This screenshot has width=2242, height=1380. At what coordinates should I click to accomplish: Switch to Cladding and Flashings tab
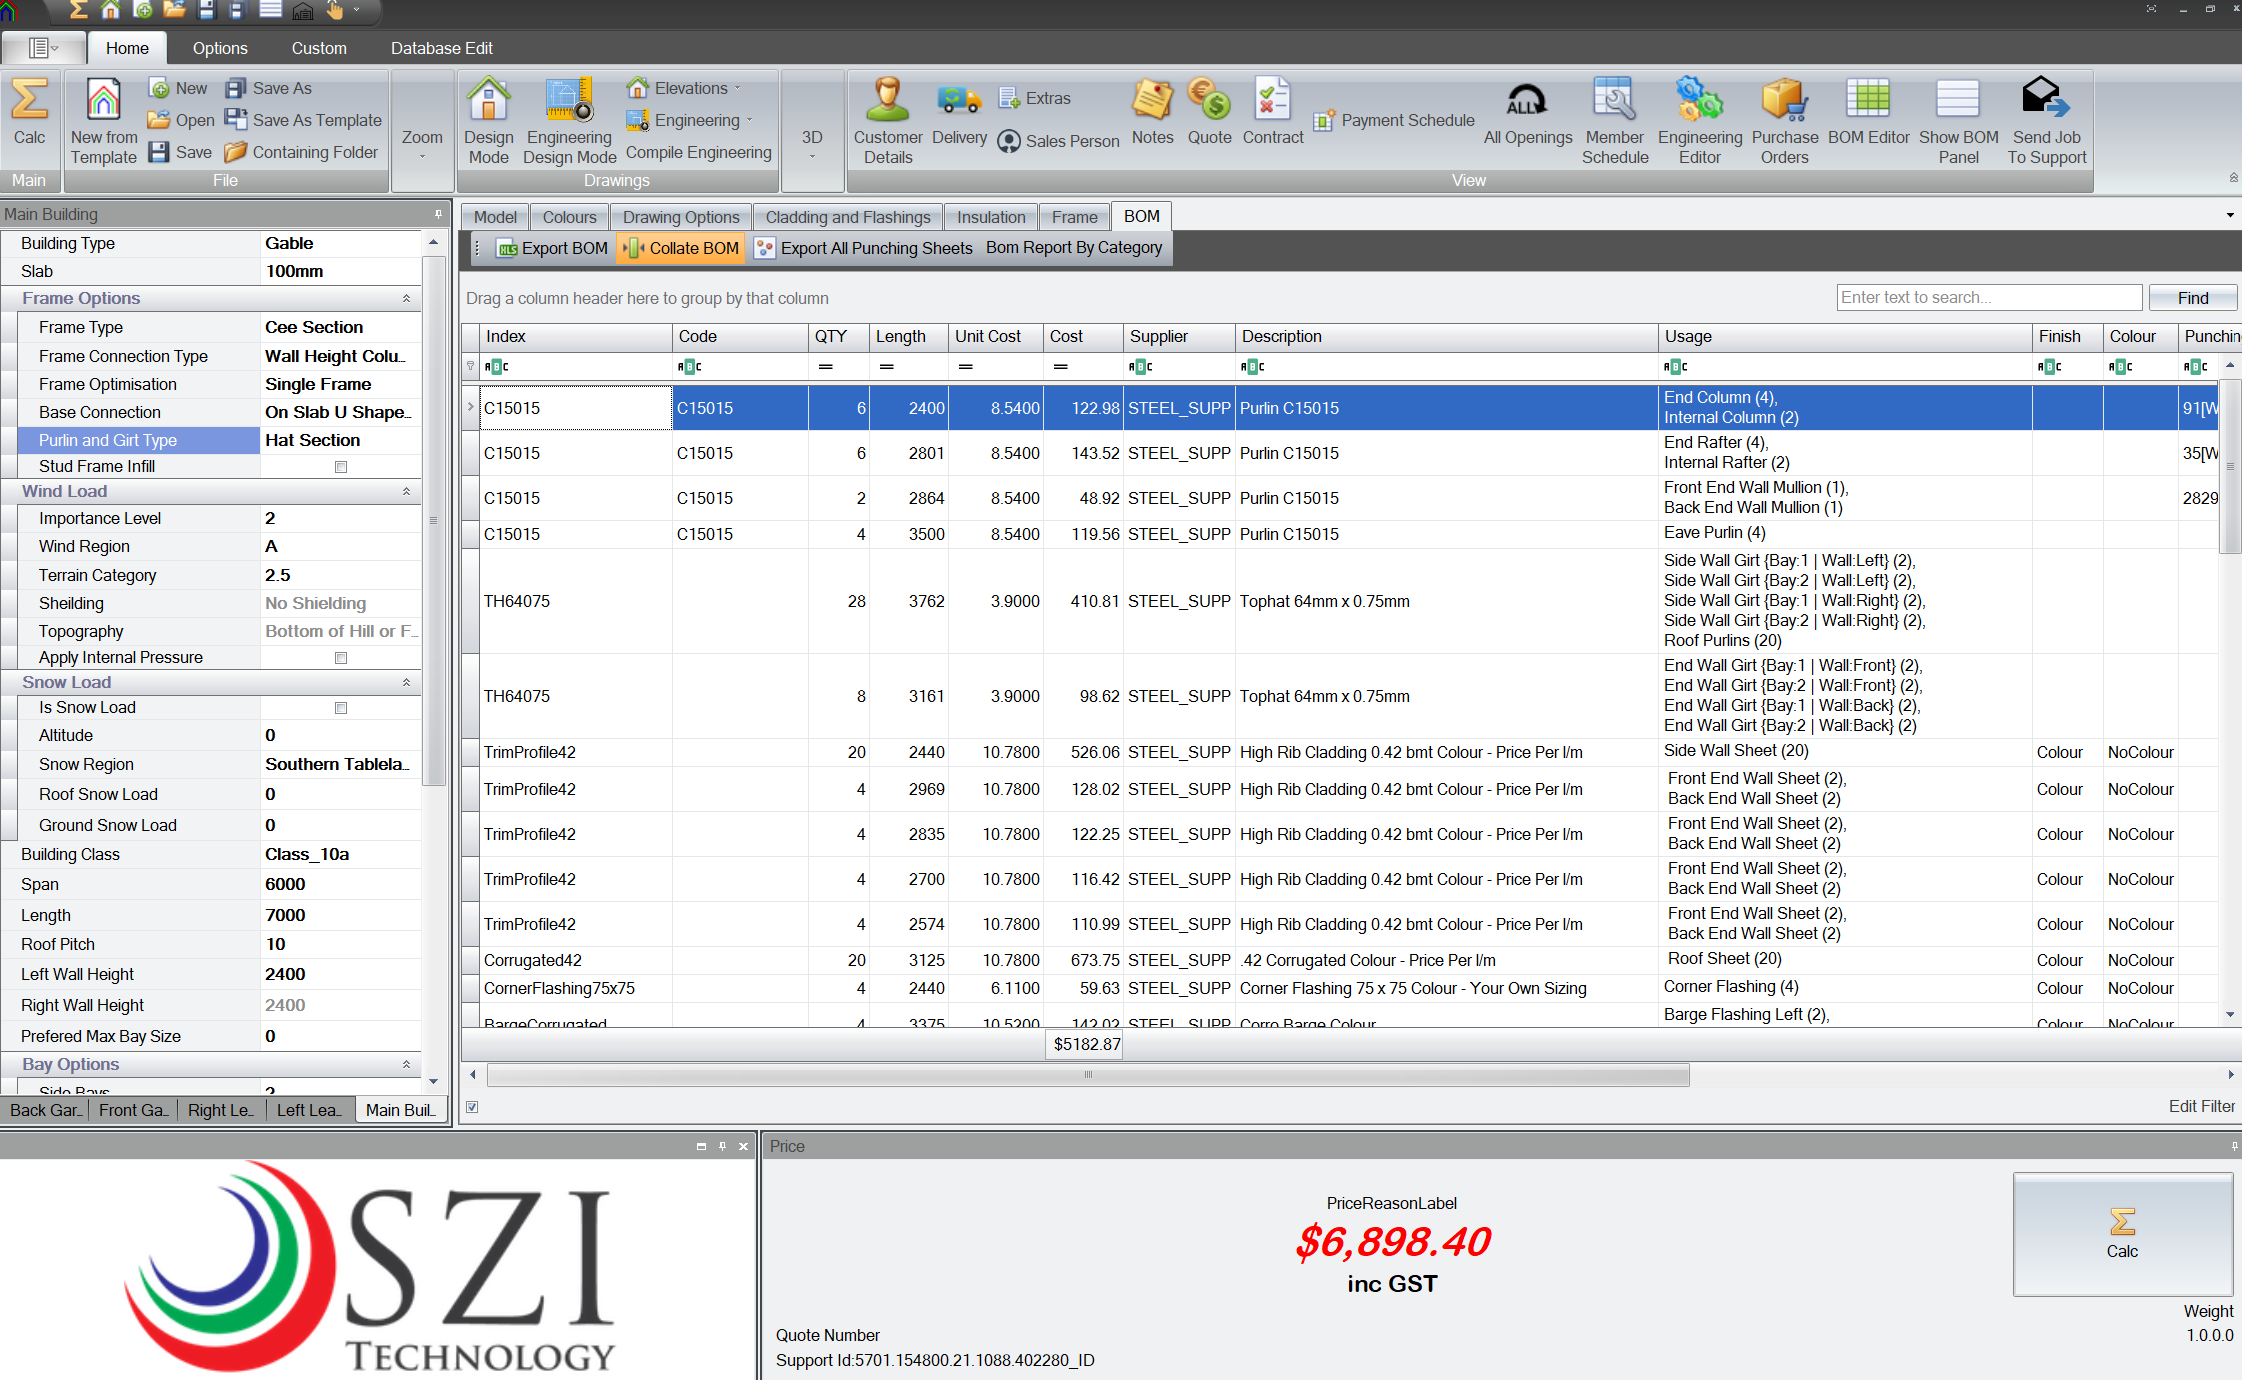click(848, 217)
